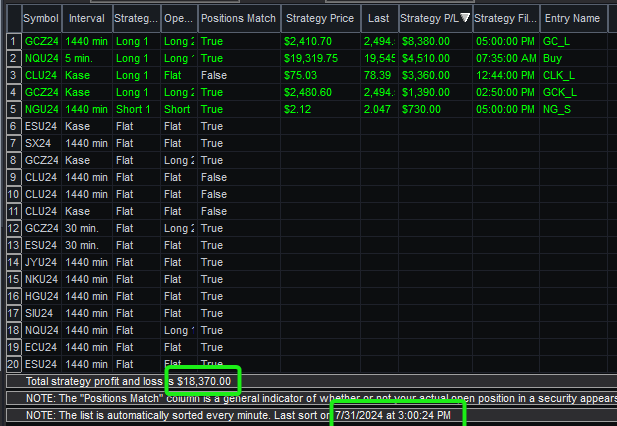
Task: Click the 2.047 last price cell
Action: 377,109
